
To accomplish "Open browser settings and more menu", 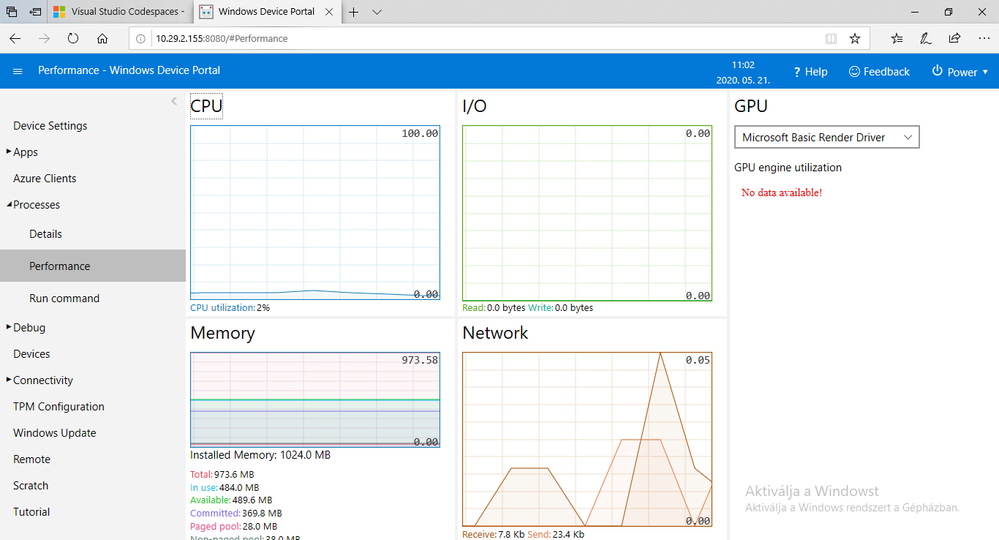I will [x=984, y=39].
